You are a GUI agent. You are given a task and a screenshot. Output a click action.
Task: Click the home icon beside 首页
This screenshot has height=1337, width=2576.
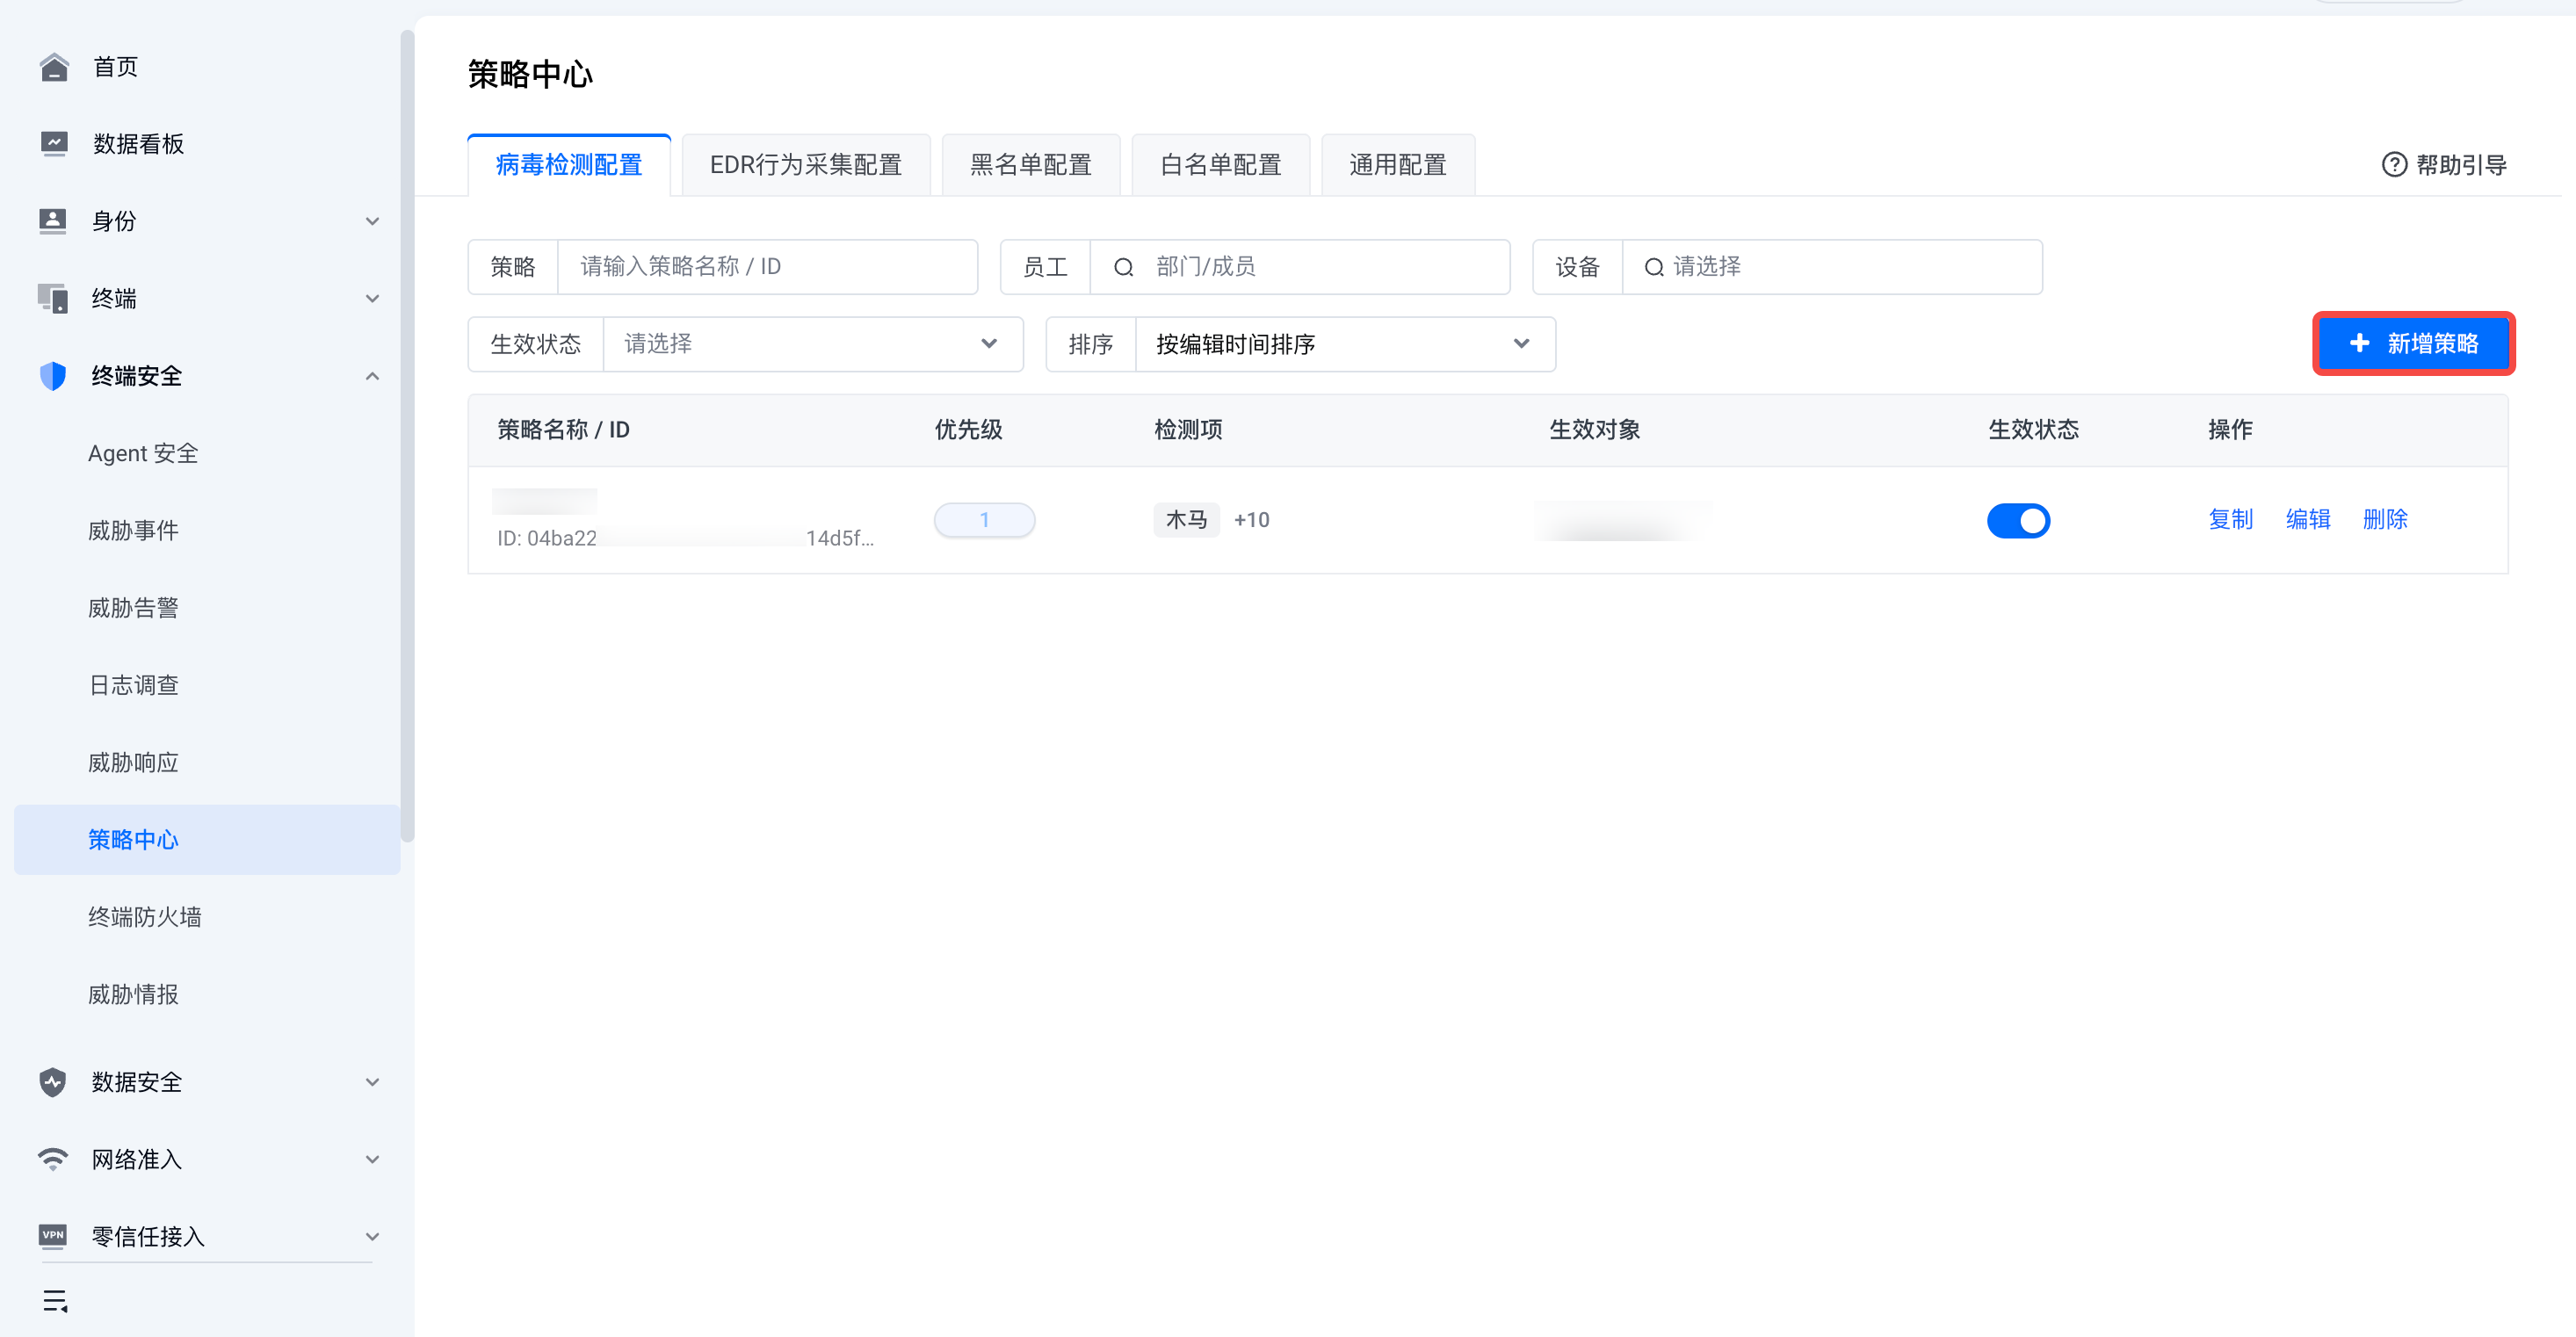54,67
